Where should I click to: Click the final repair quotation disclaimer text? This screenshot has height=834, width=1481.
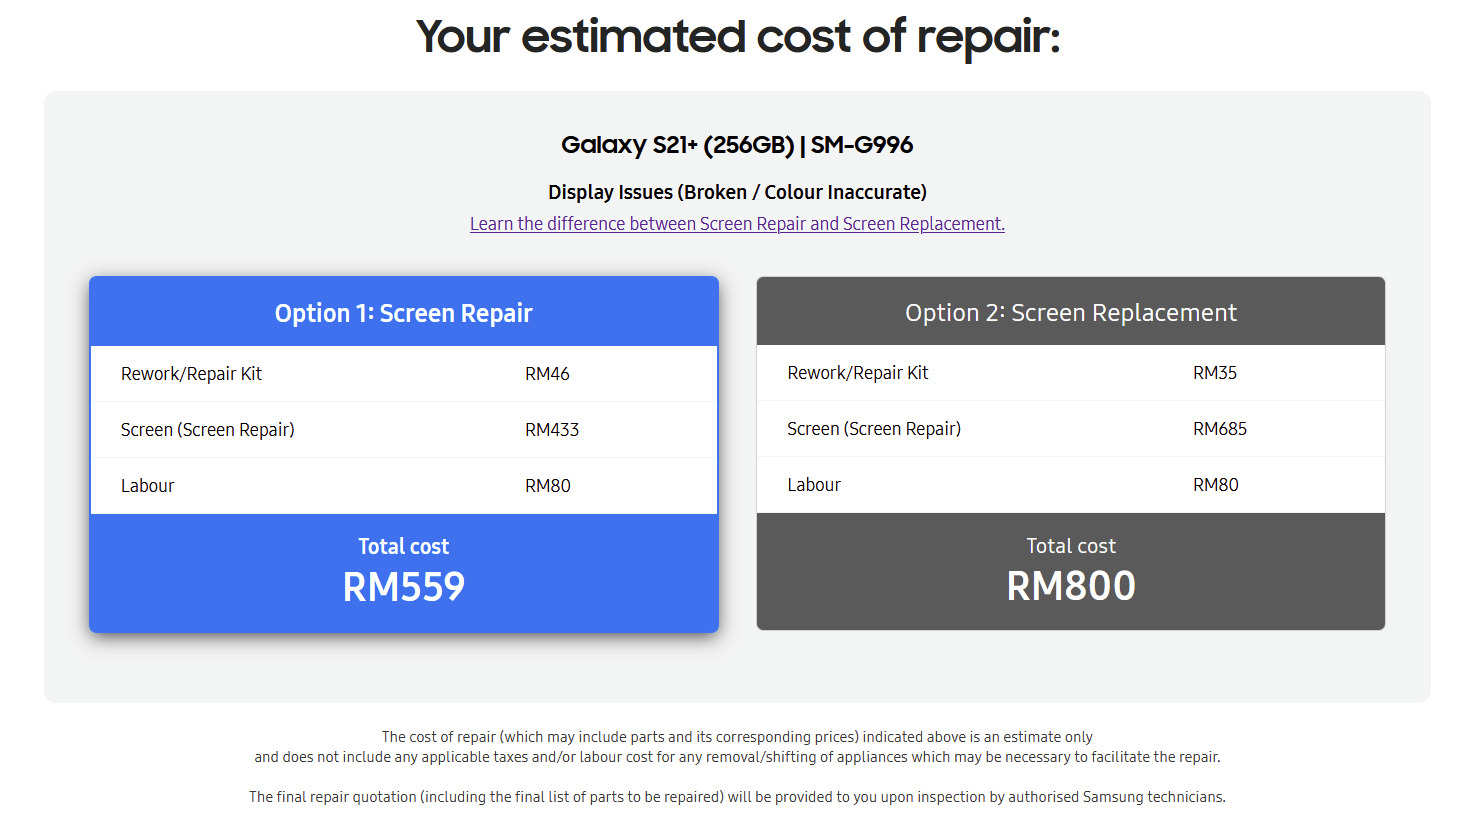tap(737, 797)
